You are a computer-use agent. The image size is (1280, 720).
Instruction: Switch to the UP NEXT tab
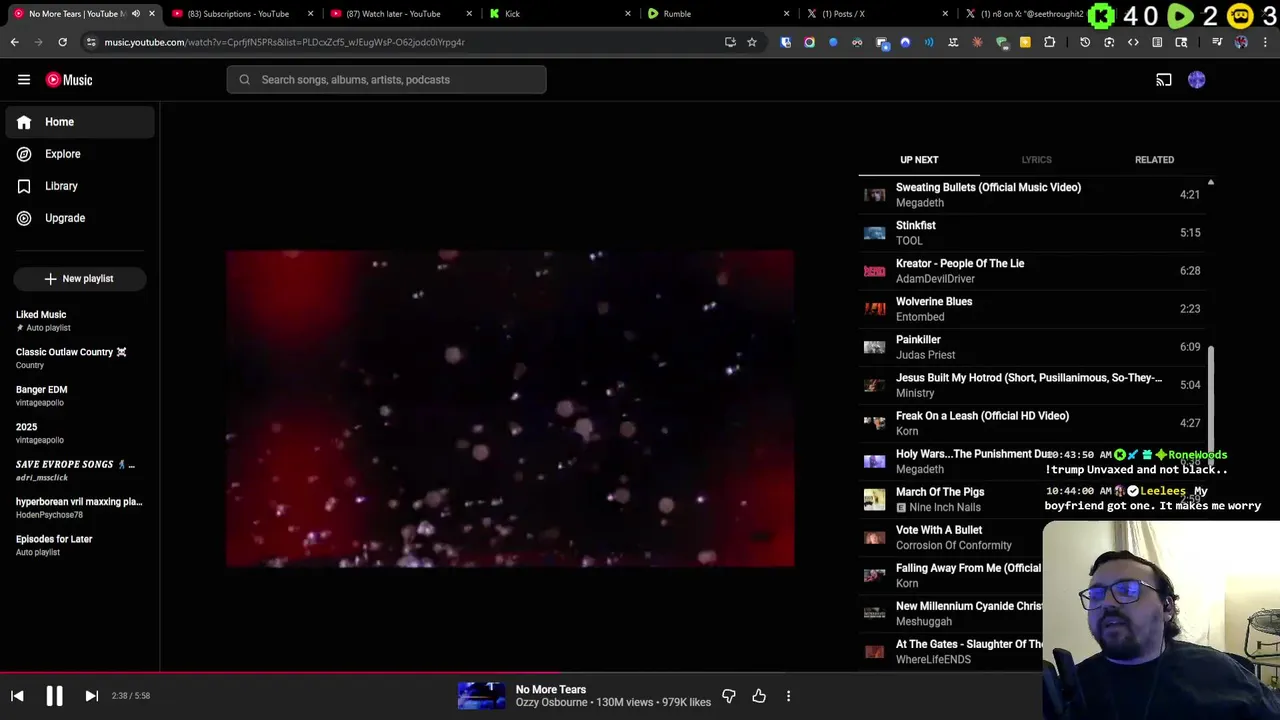pyautogui.click(x=919, y=160)
